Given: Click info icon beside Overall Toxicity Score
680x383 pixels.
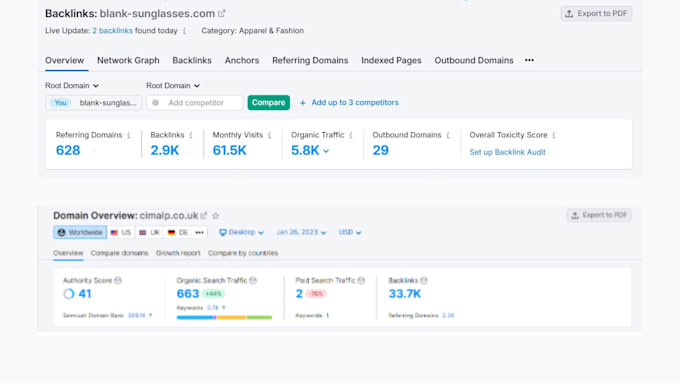Looking at the screenshot, I should 554,135.
